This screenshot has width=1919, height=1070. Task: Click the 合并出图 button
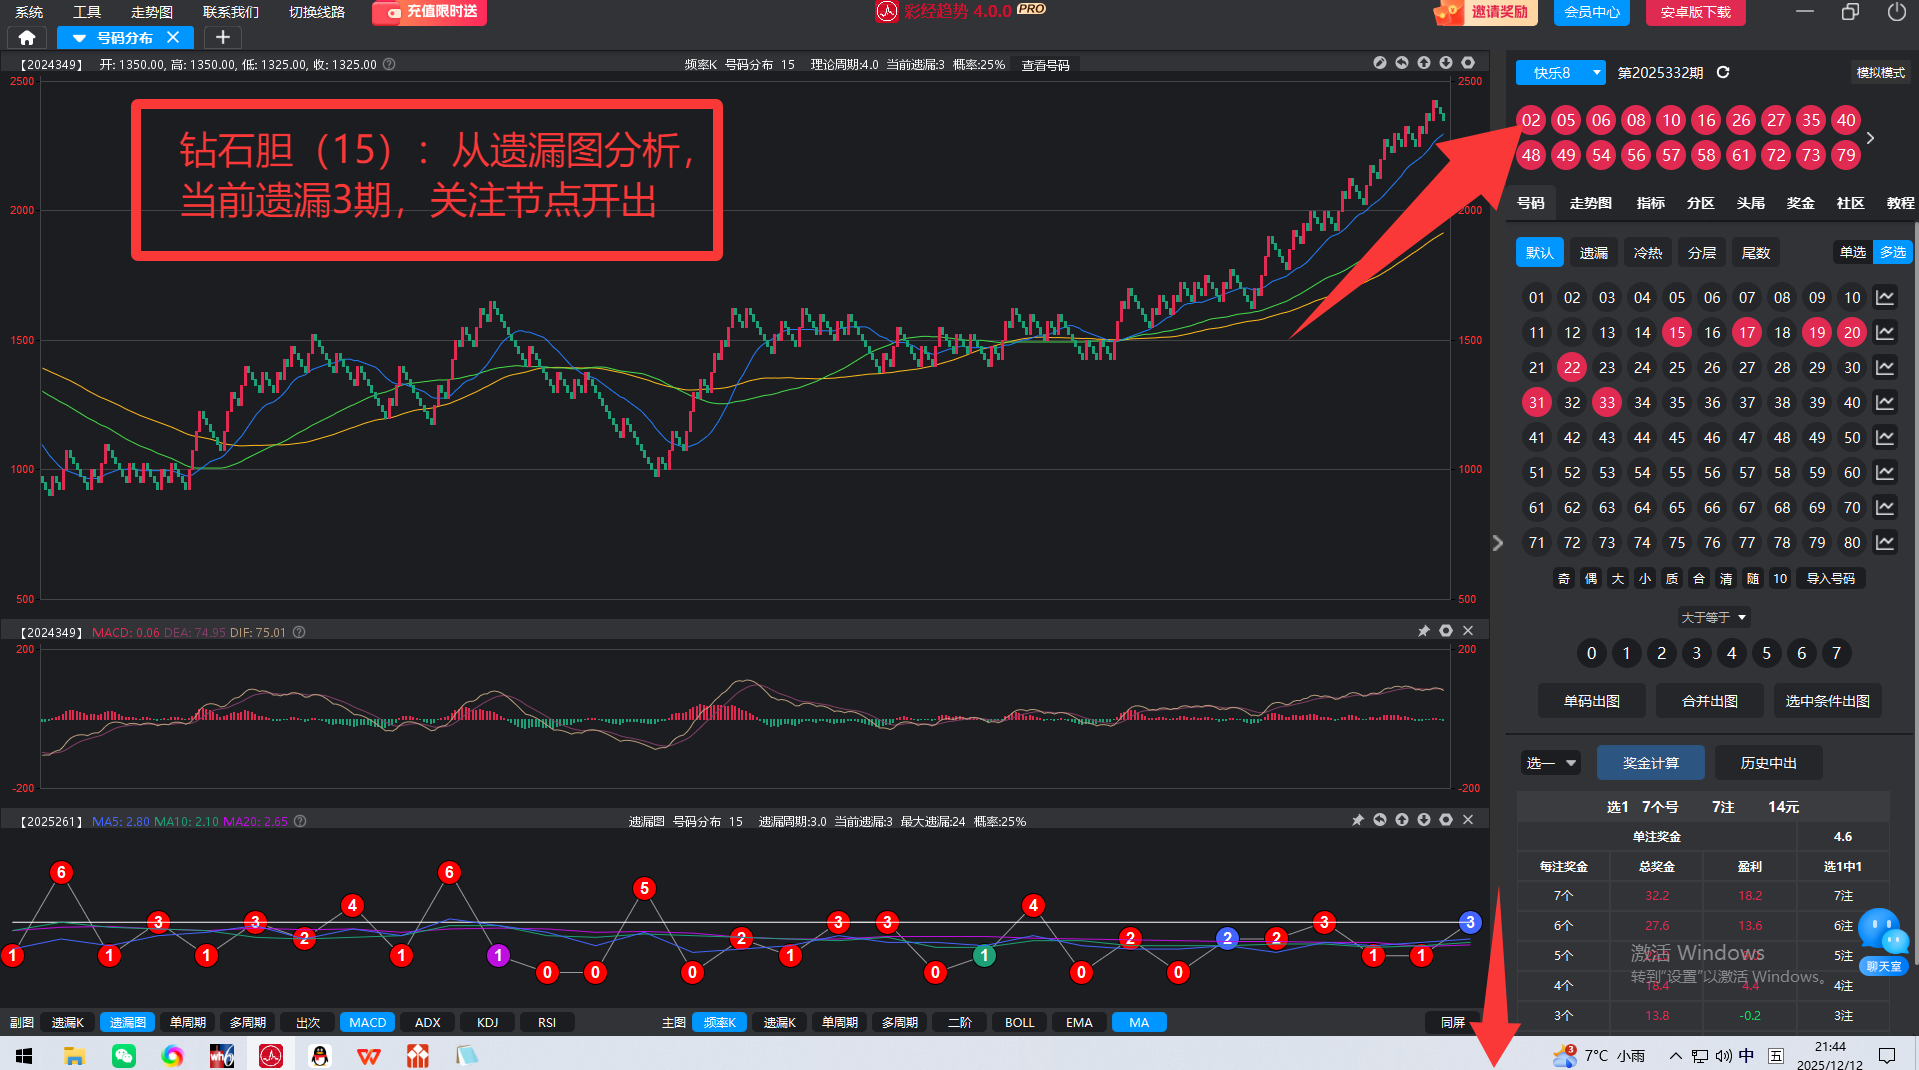point(1710,701)
